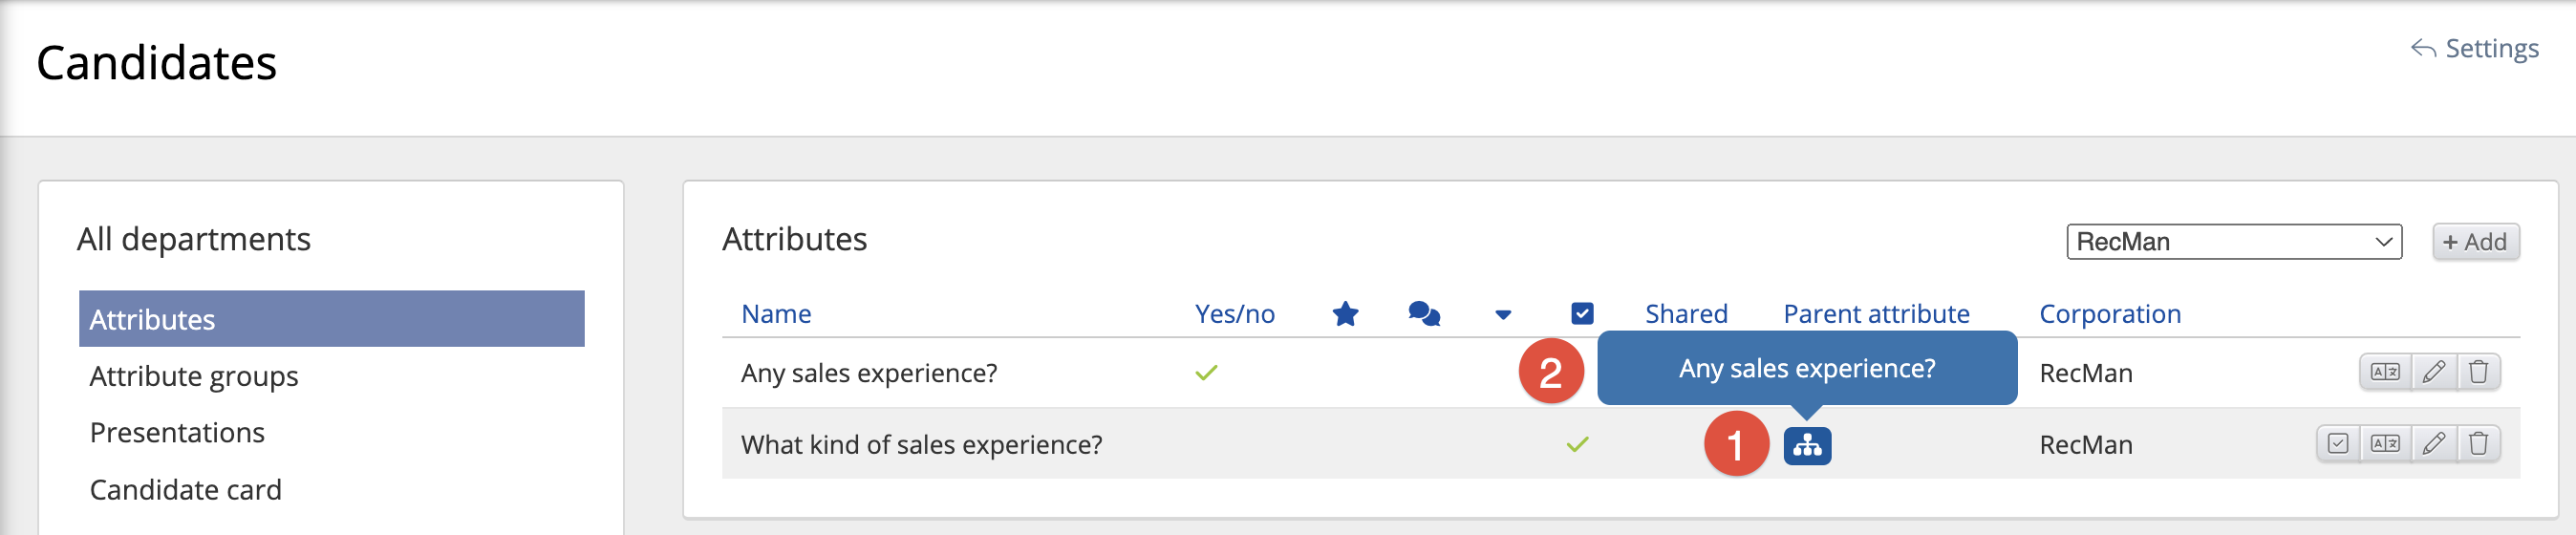Translate the "Any sales experience?" attribute
The image size is (2576, 535).
coord(2384,372)
